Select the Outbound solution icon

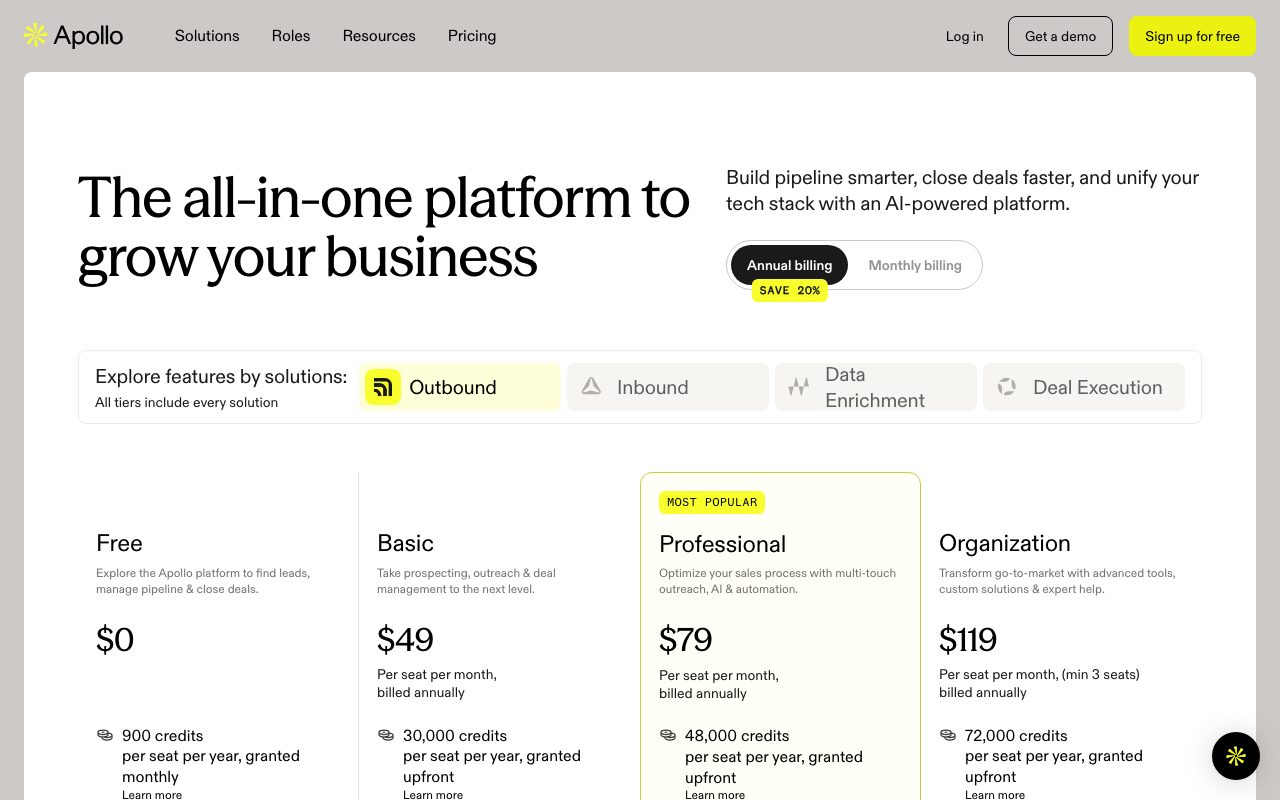coord(383,387)
